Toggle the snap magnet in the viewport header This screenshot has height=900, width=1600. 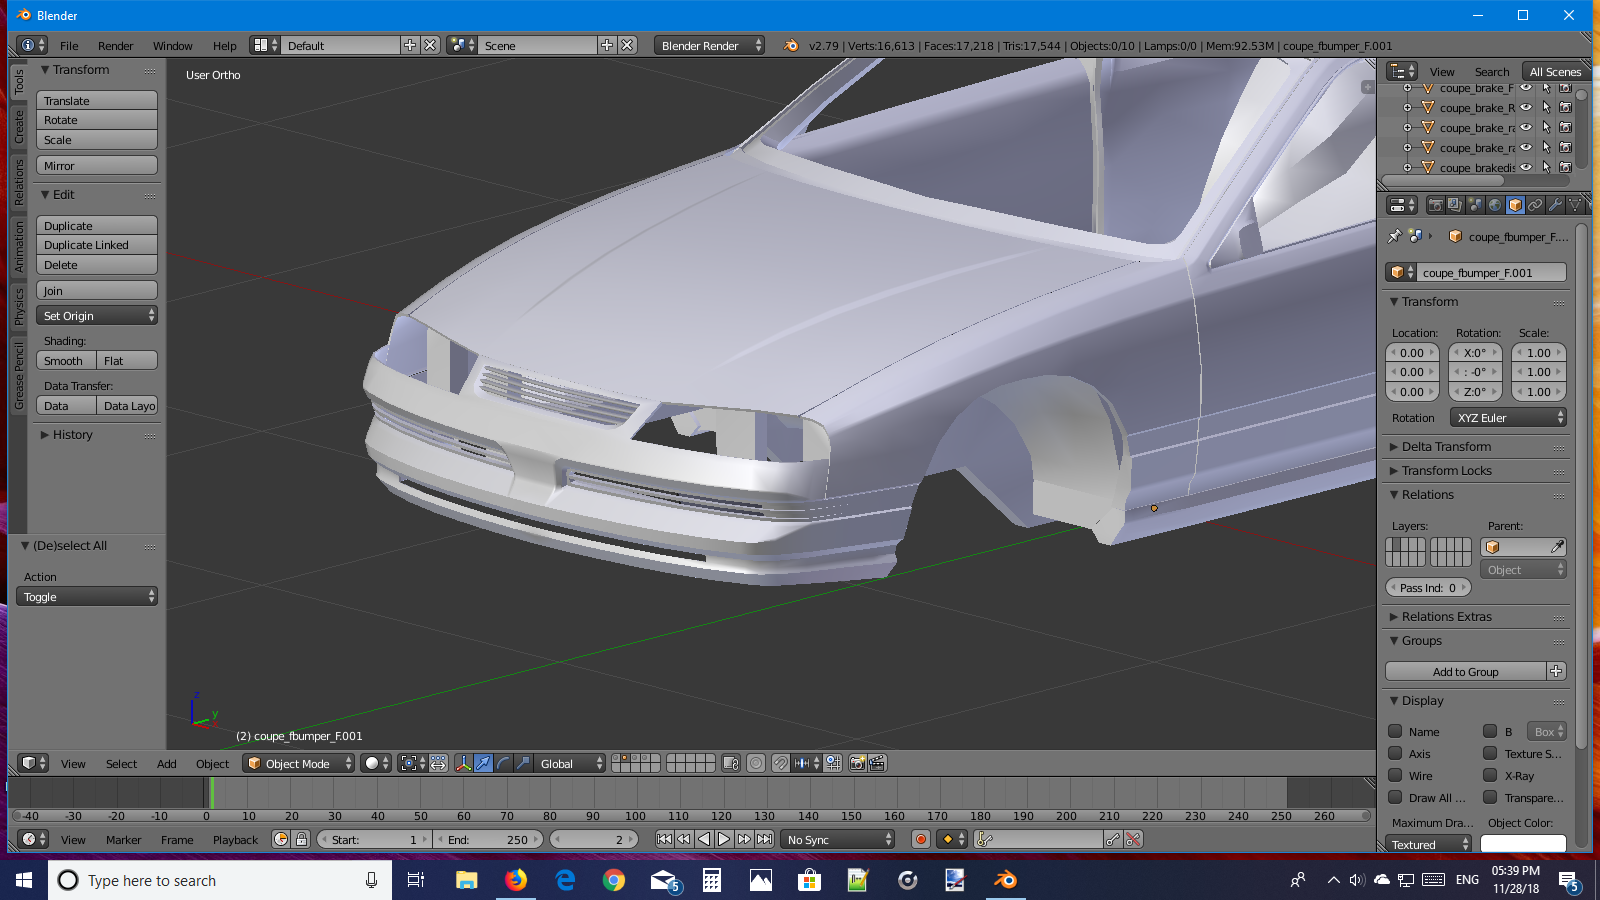pos(780,764)
